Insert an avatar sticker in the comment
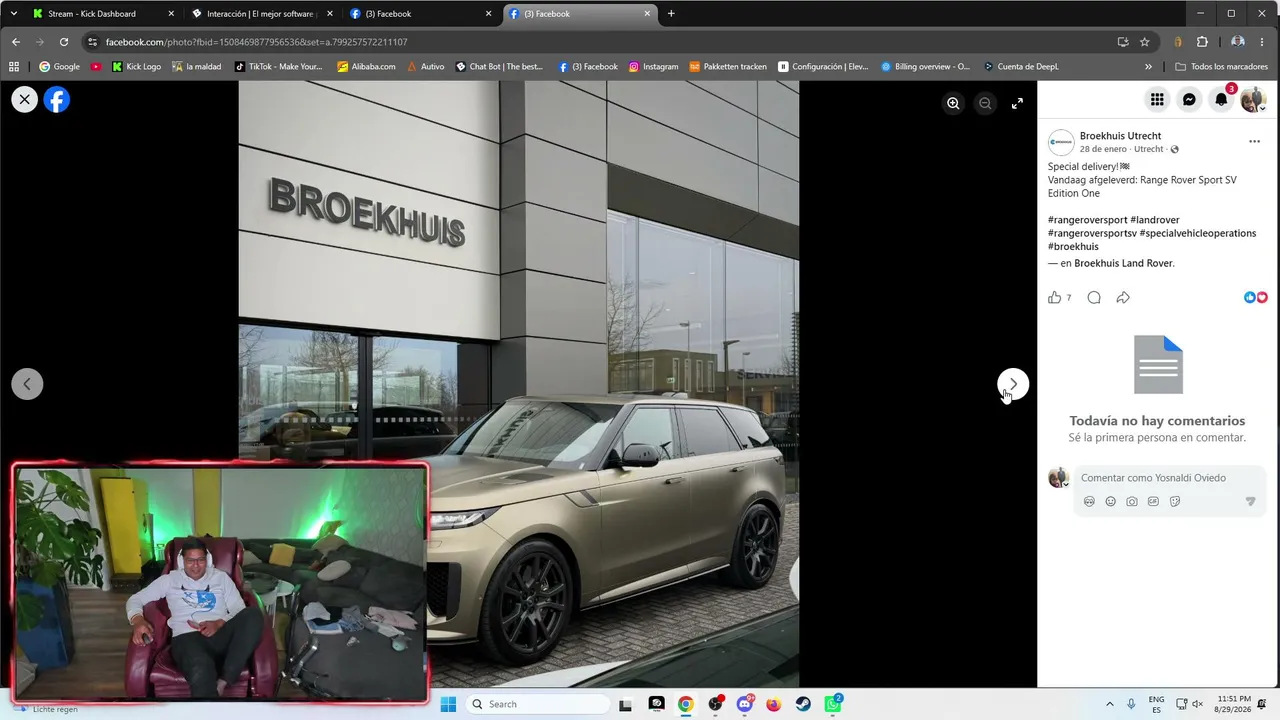This screenshot has width=1280, height=720. (x=1089, y=501)
